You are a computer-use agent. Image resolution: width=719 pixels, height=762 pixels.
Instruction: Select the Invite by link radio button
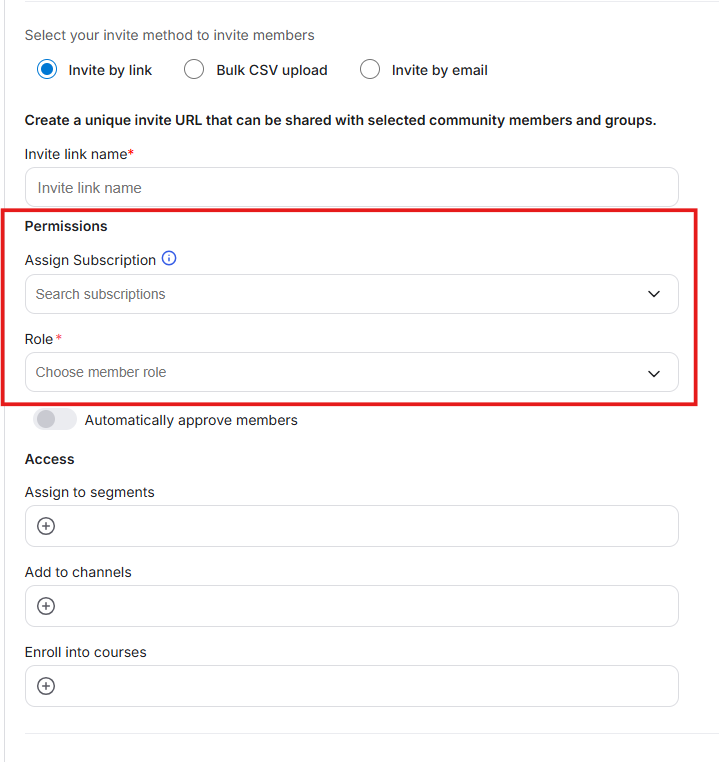click(47, 70)
